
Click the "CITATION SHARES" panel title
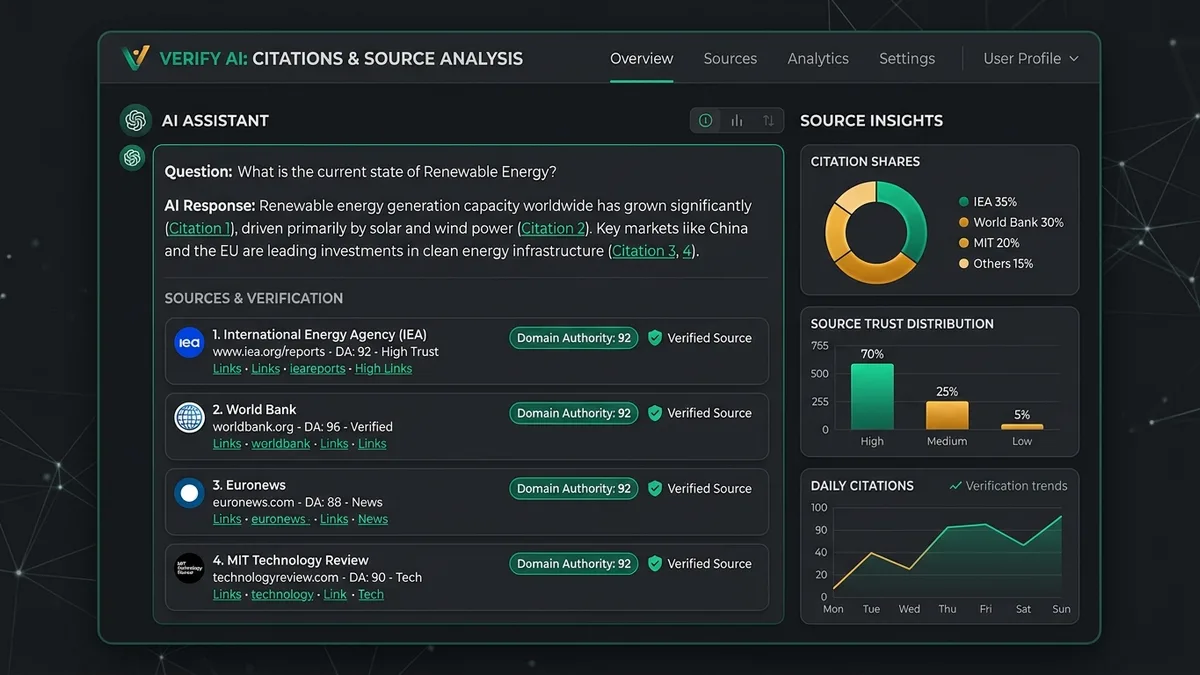tap(865, 162)
